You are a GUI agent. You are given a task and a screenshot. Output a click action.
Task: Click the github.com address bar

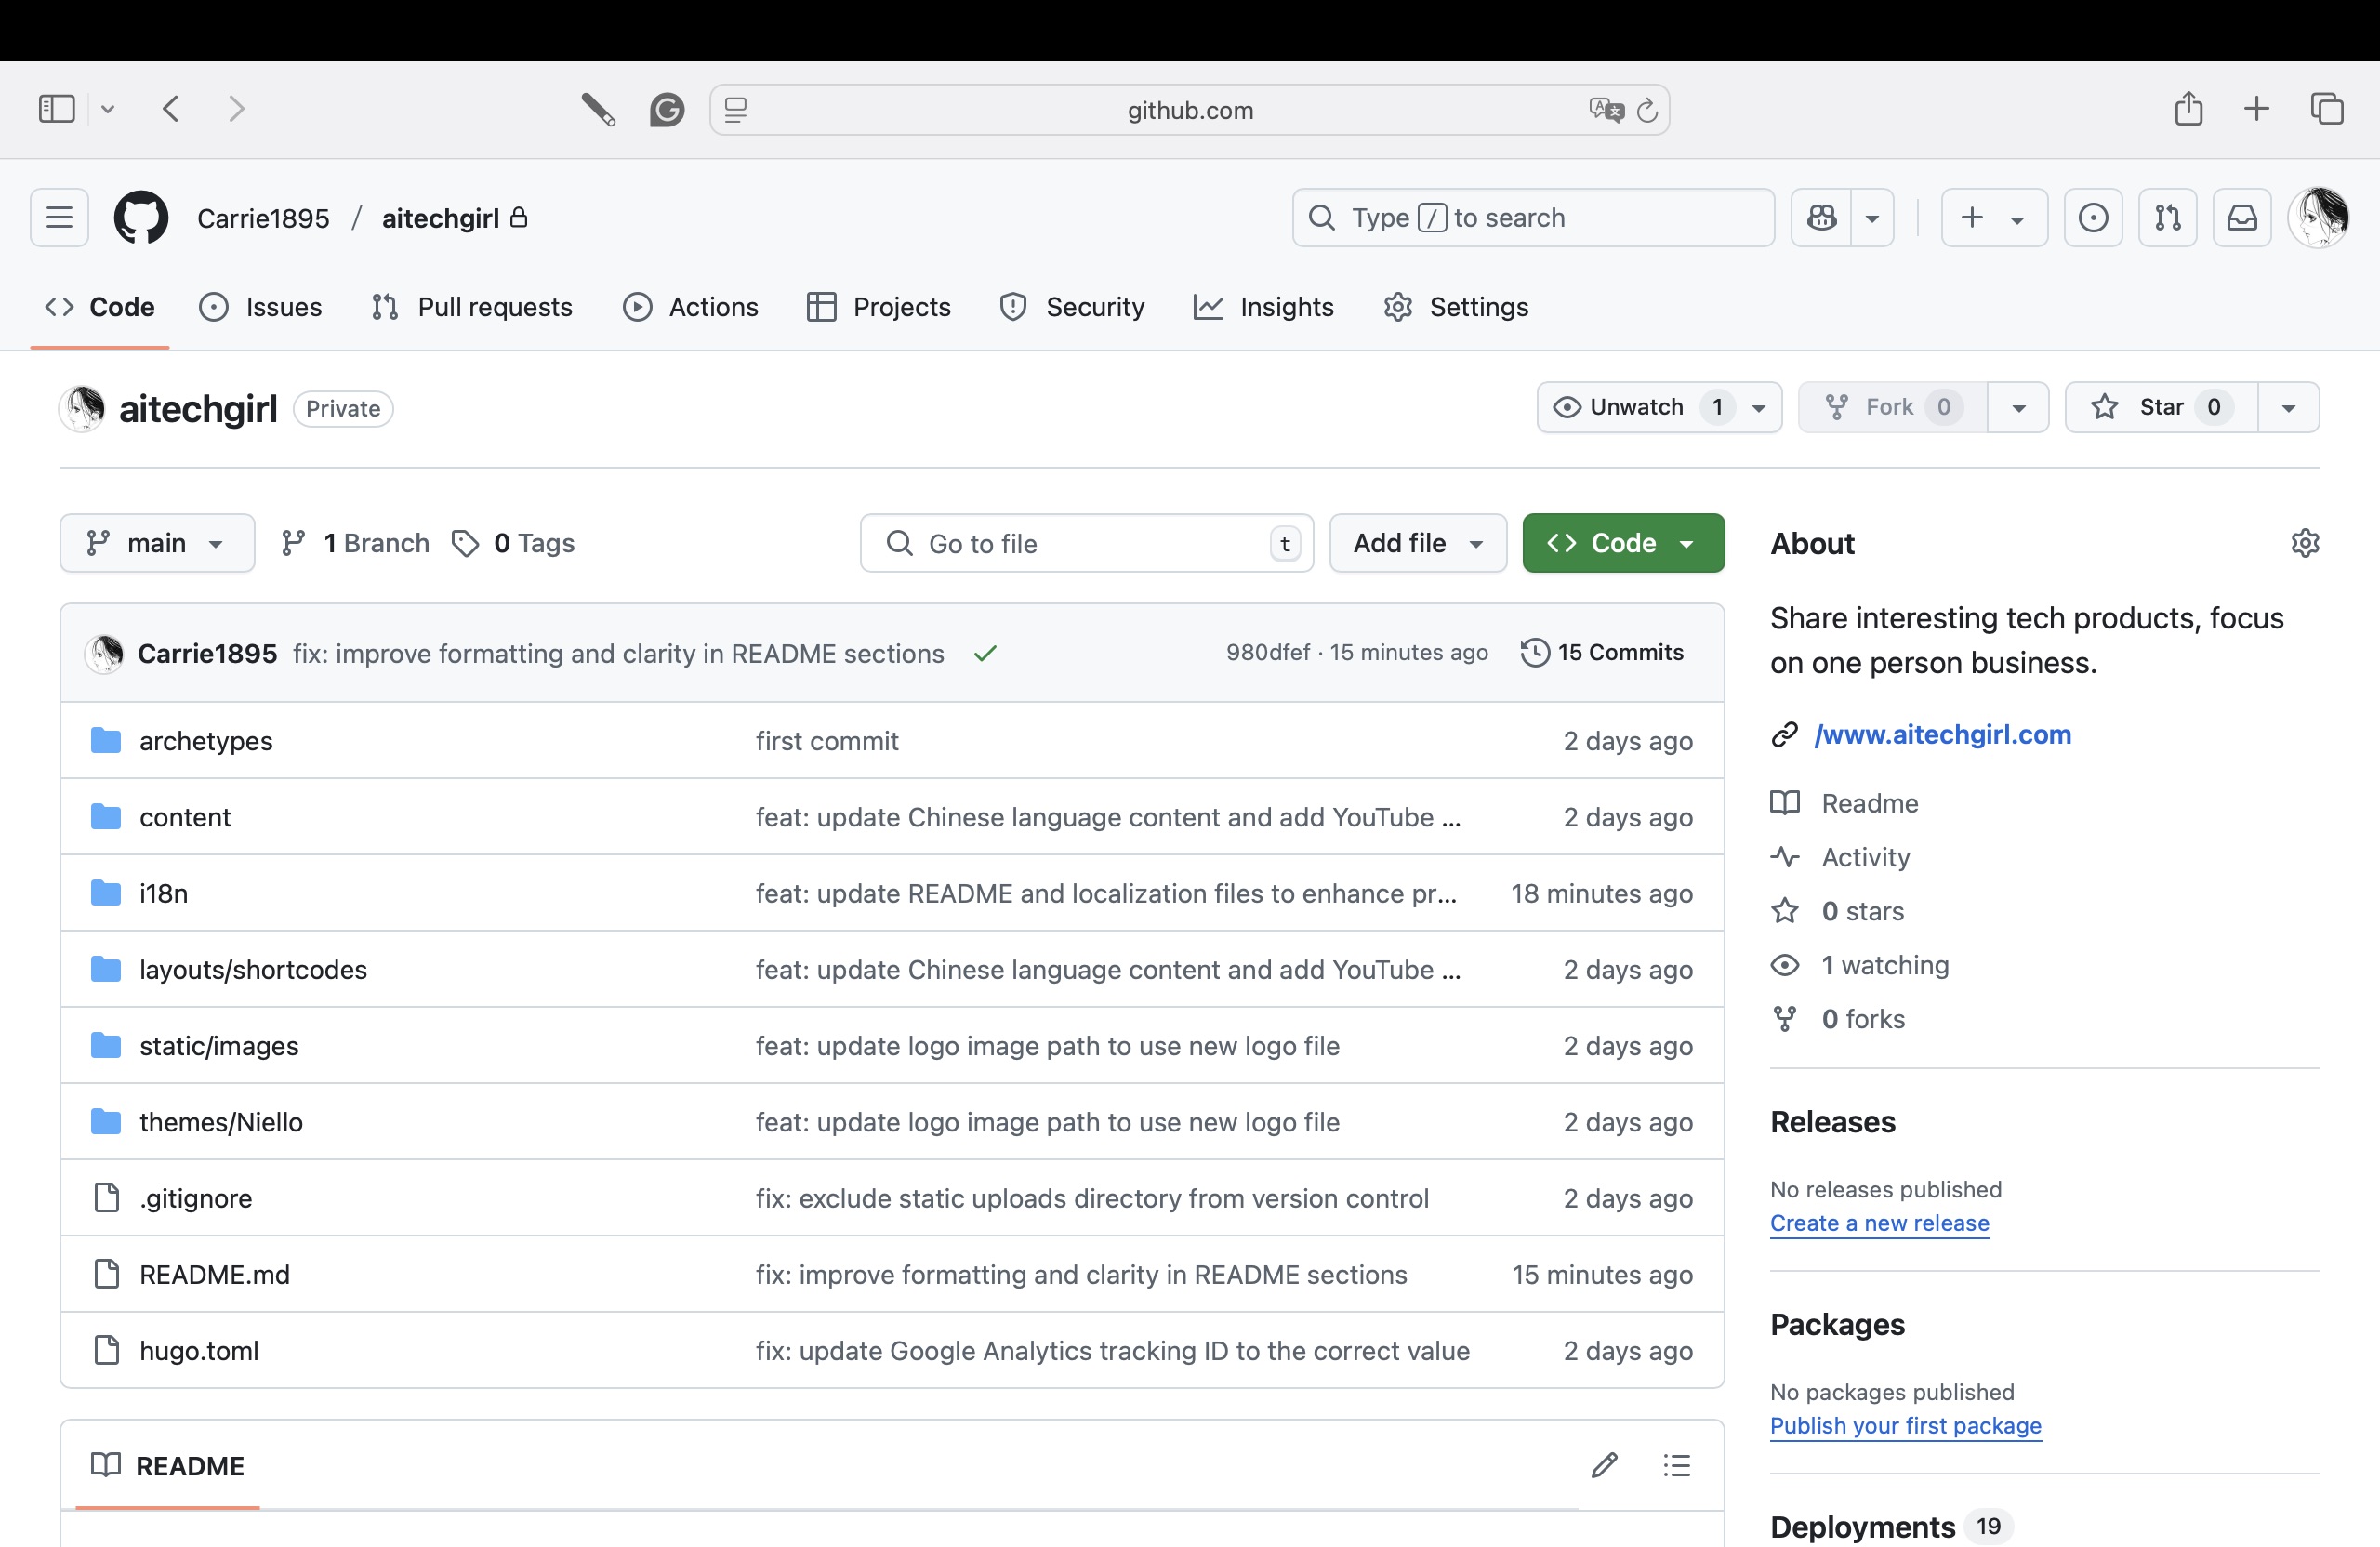1189,110
